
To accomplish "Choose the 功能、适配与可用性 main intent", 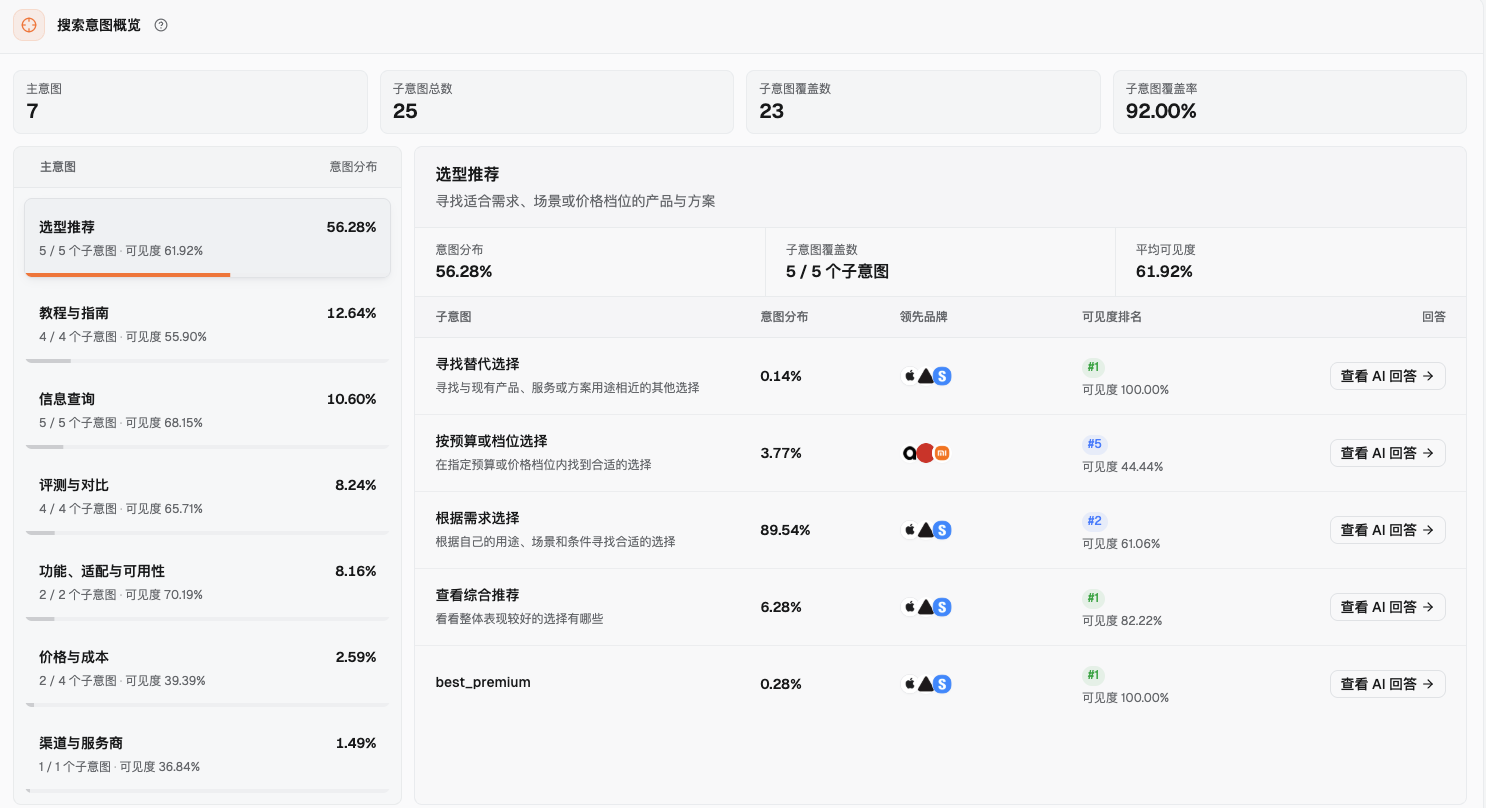I will [x=208, y=582].
